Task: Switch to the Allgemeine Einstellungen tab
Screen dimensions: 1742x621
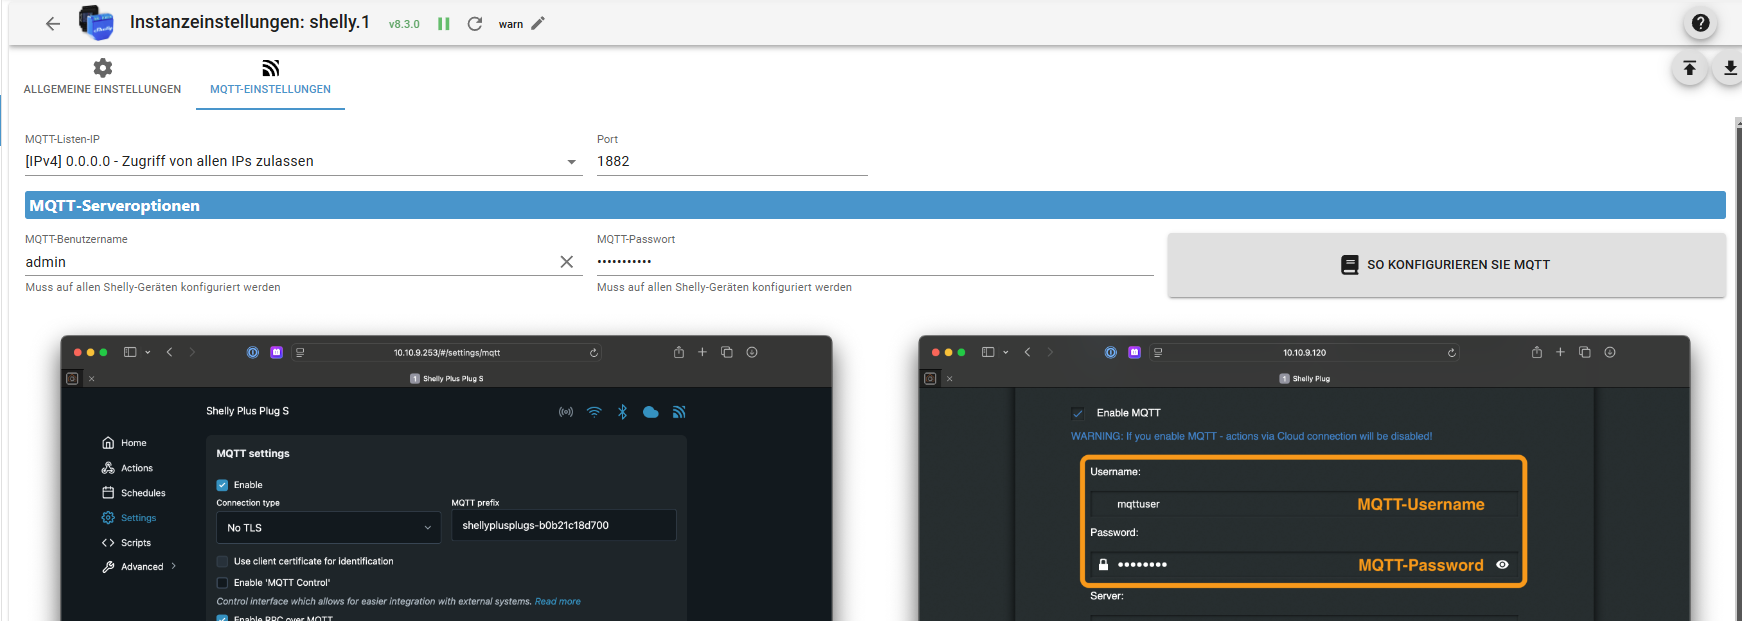Action: [102, 77]
